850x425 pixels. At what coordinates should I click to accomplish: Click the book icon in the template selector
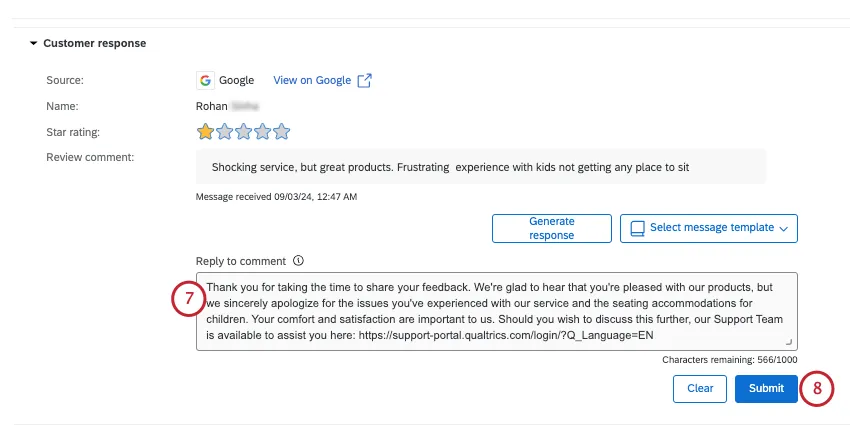tap(636, 228)
